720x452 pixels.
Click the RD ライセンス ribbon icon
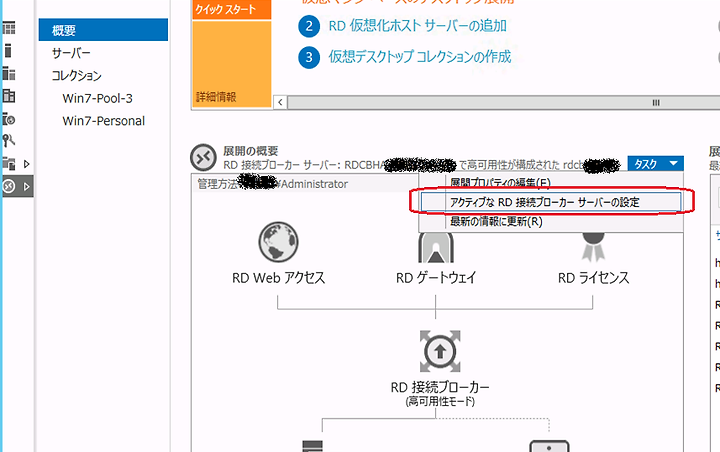point(593,247)
